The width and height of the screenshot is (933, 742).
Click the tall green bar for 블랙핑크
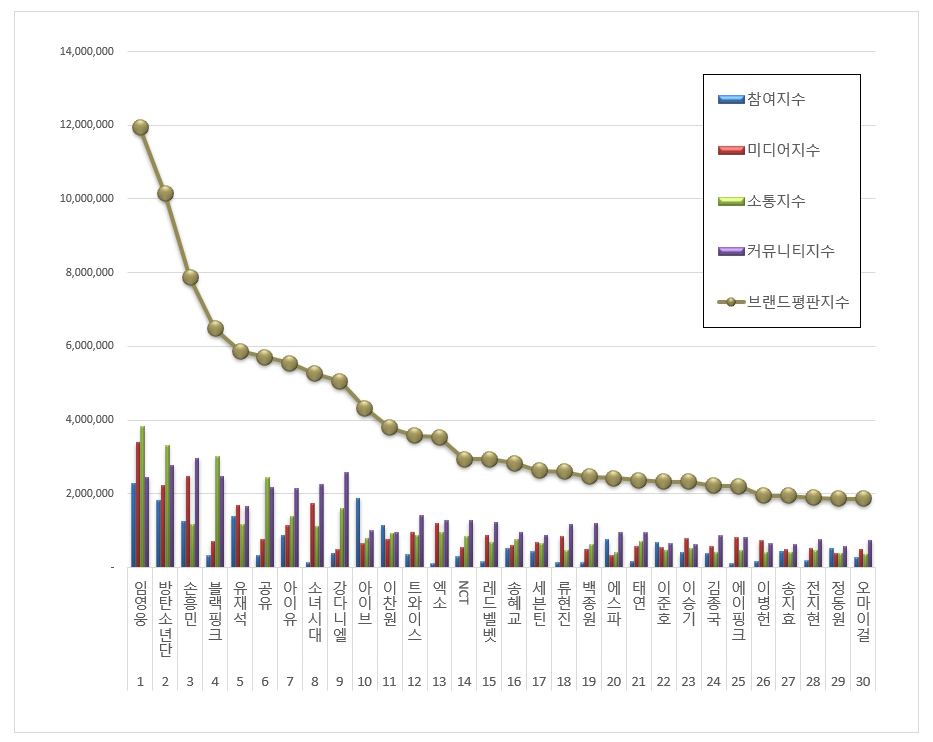pyautogui.click(x=218, y=512)
